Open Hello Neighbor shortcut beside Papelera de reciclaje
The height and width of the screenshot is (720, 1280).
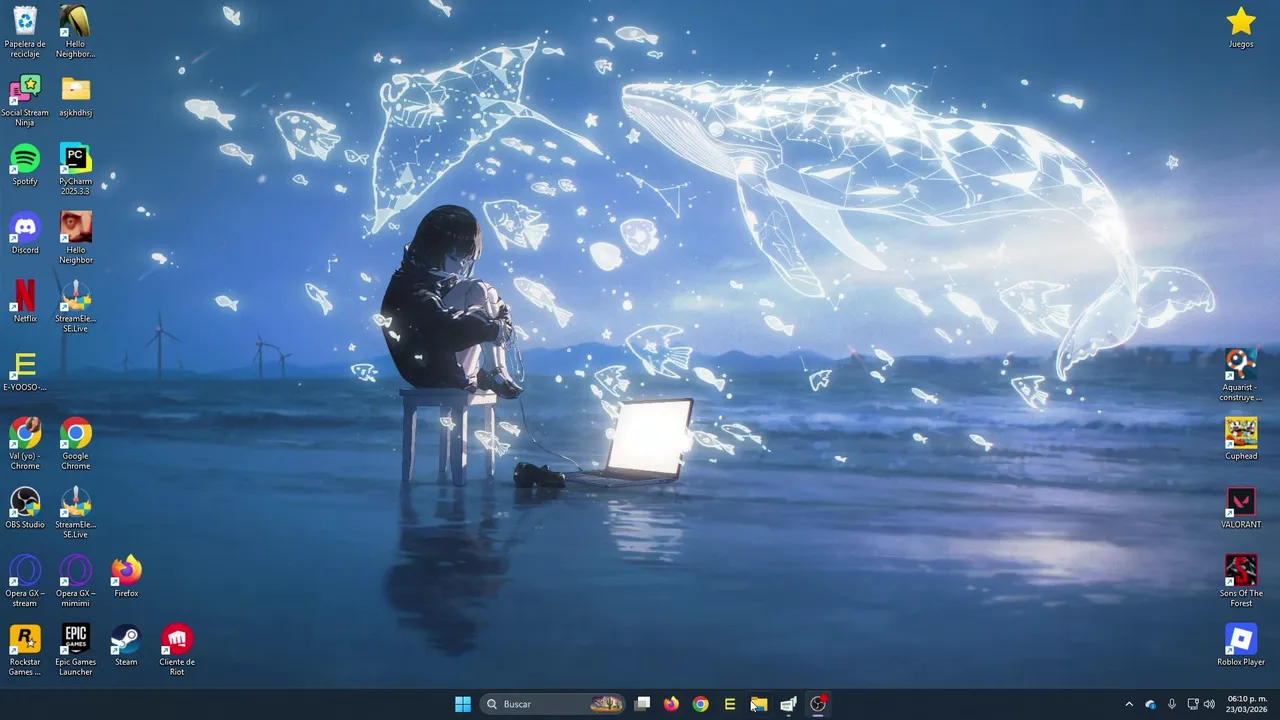click(x=75, y=31)
